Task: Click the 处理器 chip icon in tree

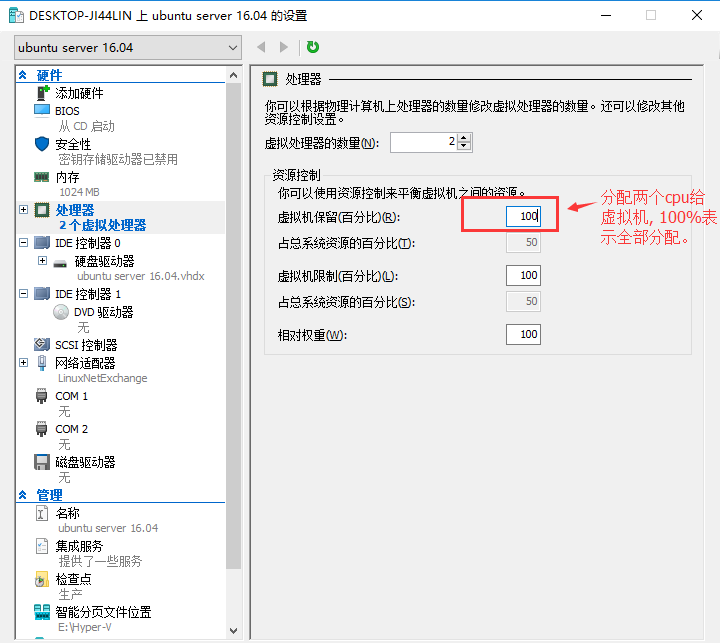Action: click(x=42, y=210)
